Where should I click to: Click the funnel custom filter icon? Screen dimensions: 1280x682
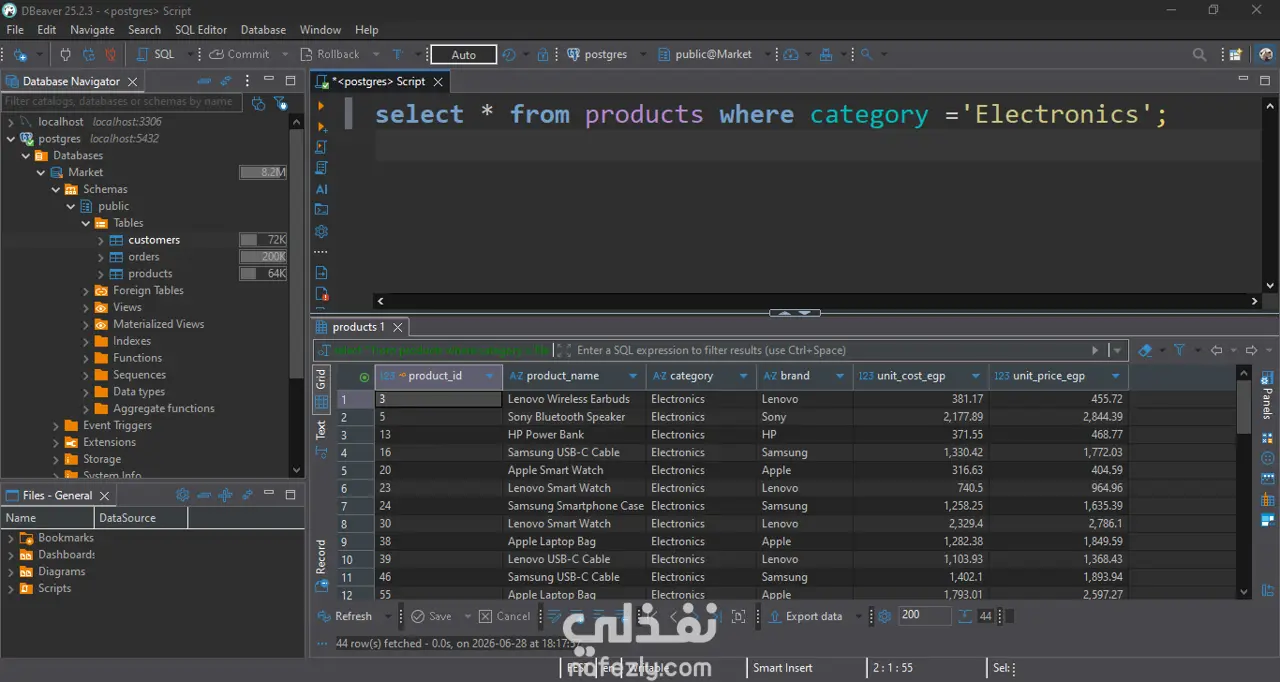pyautogui.click(x=1180, y=350)
